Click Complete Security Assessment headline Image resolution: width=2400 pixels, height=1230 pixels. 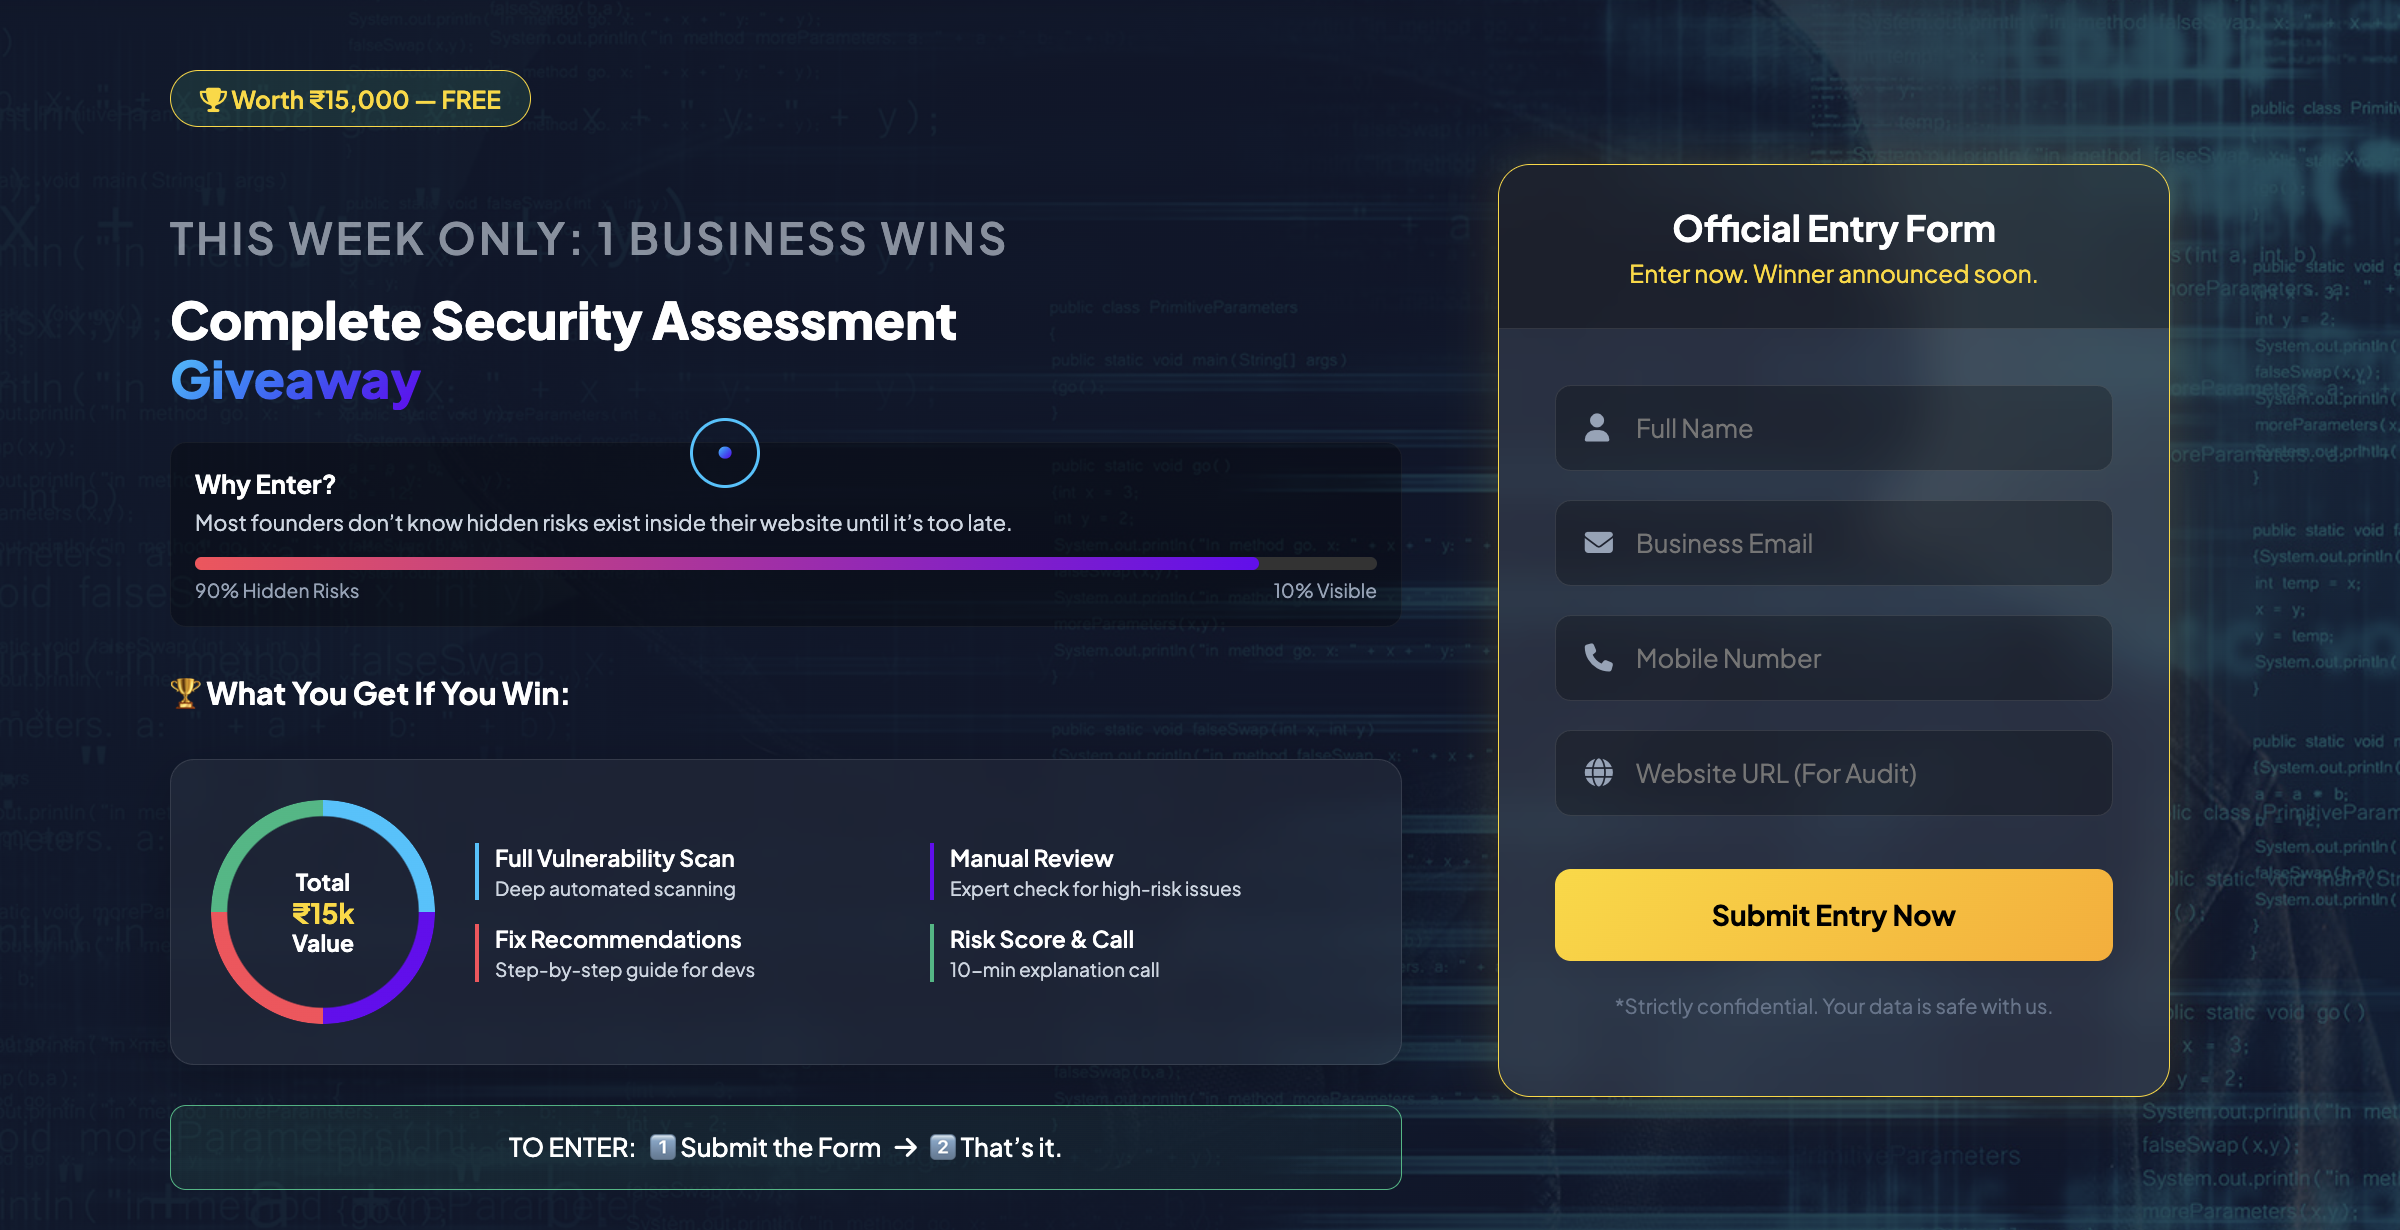pos(563,321)
